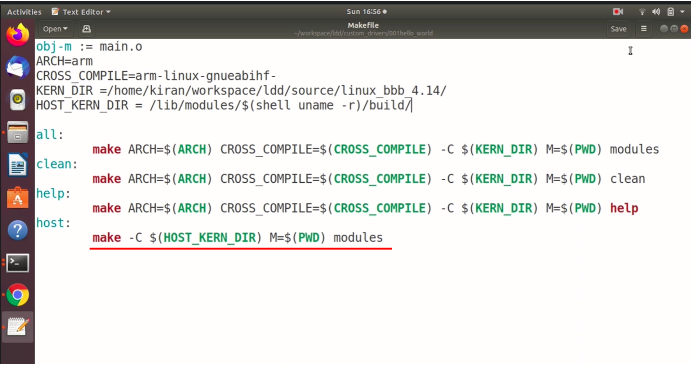
Task: Maximize the Text Editor window
Action: pyautogui.click(x=674, y=29)
